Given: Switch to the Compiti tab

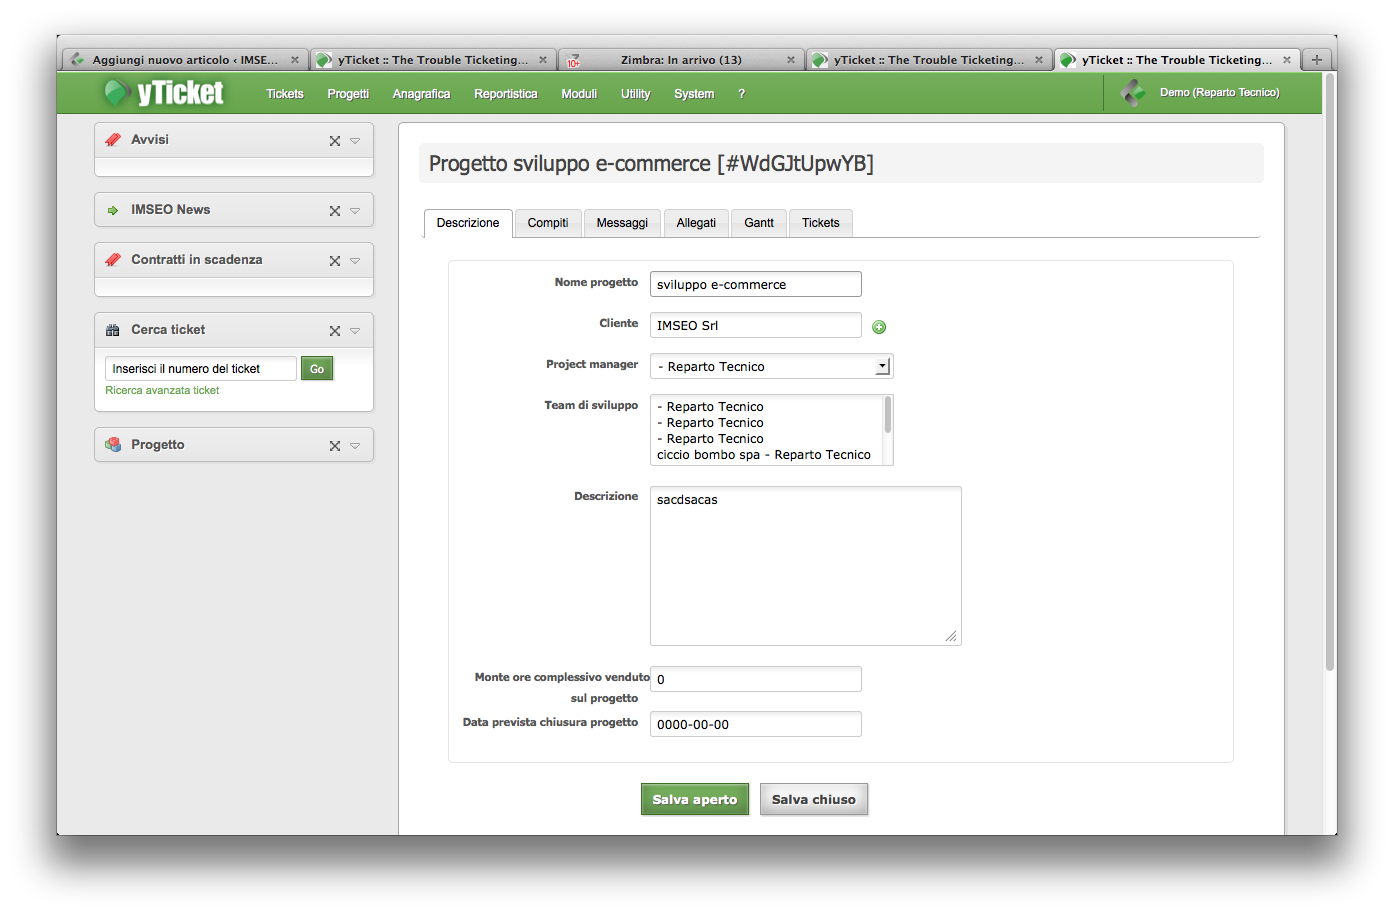Looking at the screenshot, I should click(x=547, y=223).
